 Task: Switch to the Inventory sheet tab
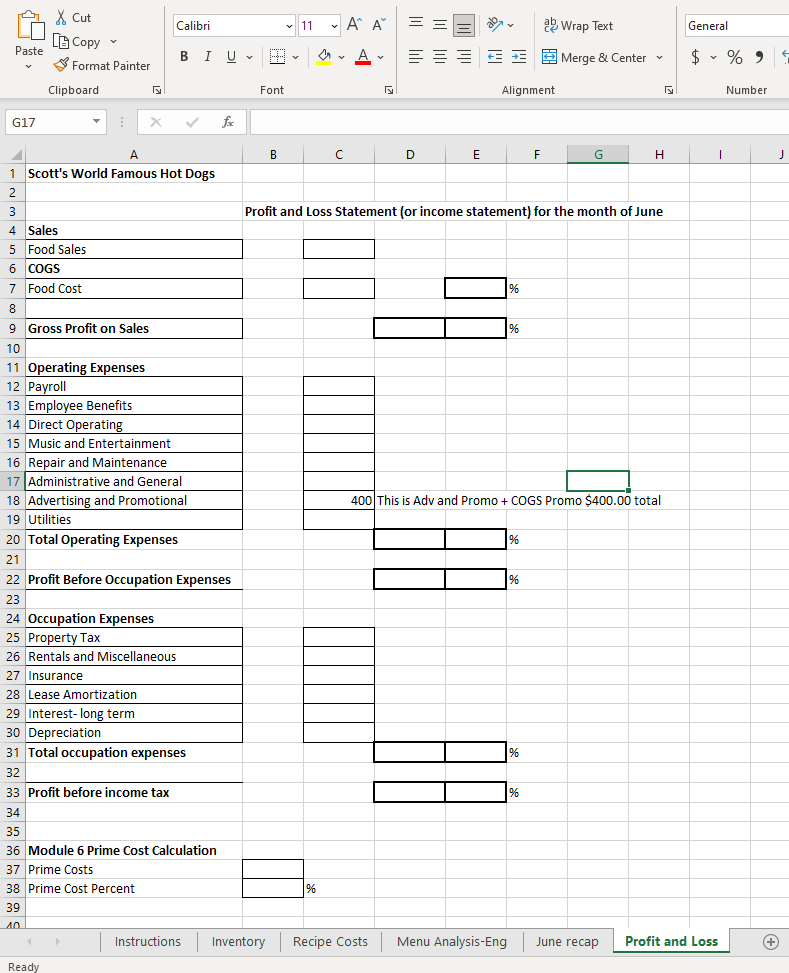point(238,941)
